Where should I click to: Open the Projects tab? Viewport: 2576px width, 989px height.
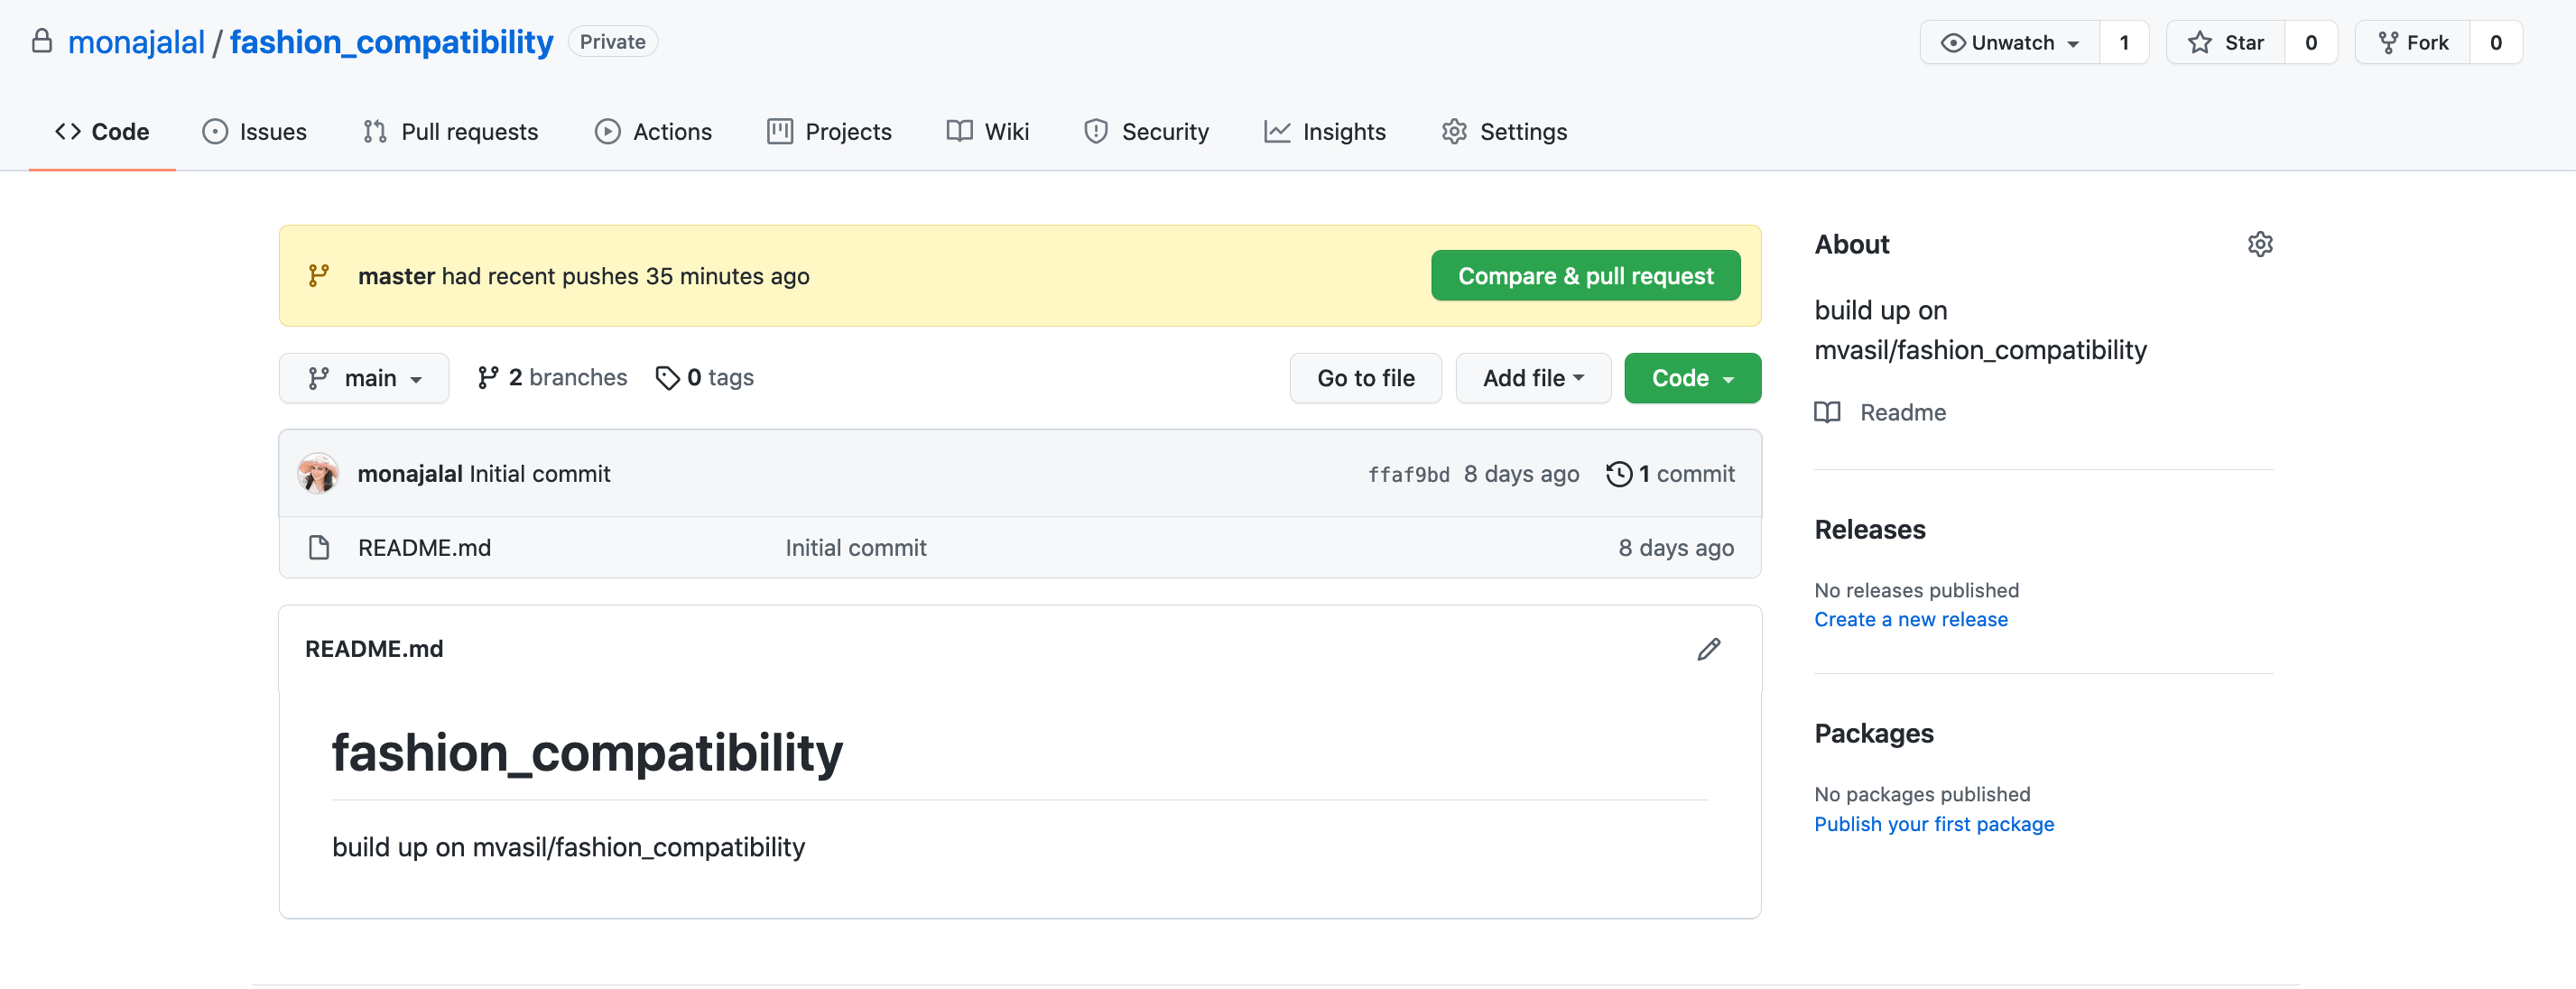(x=829, y=132)
